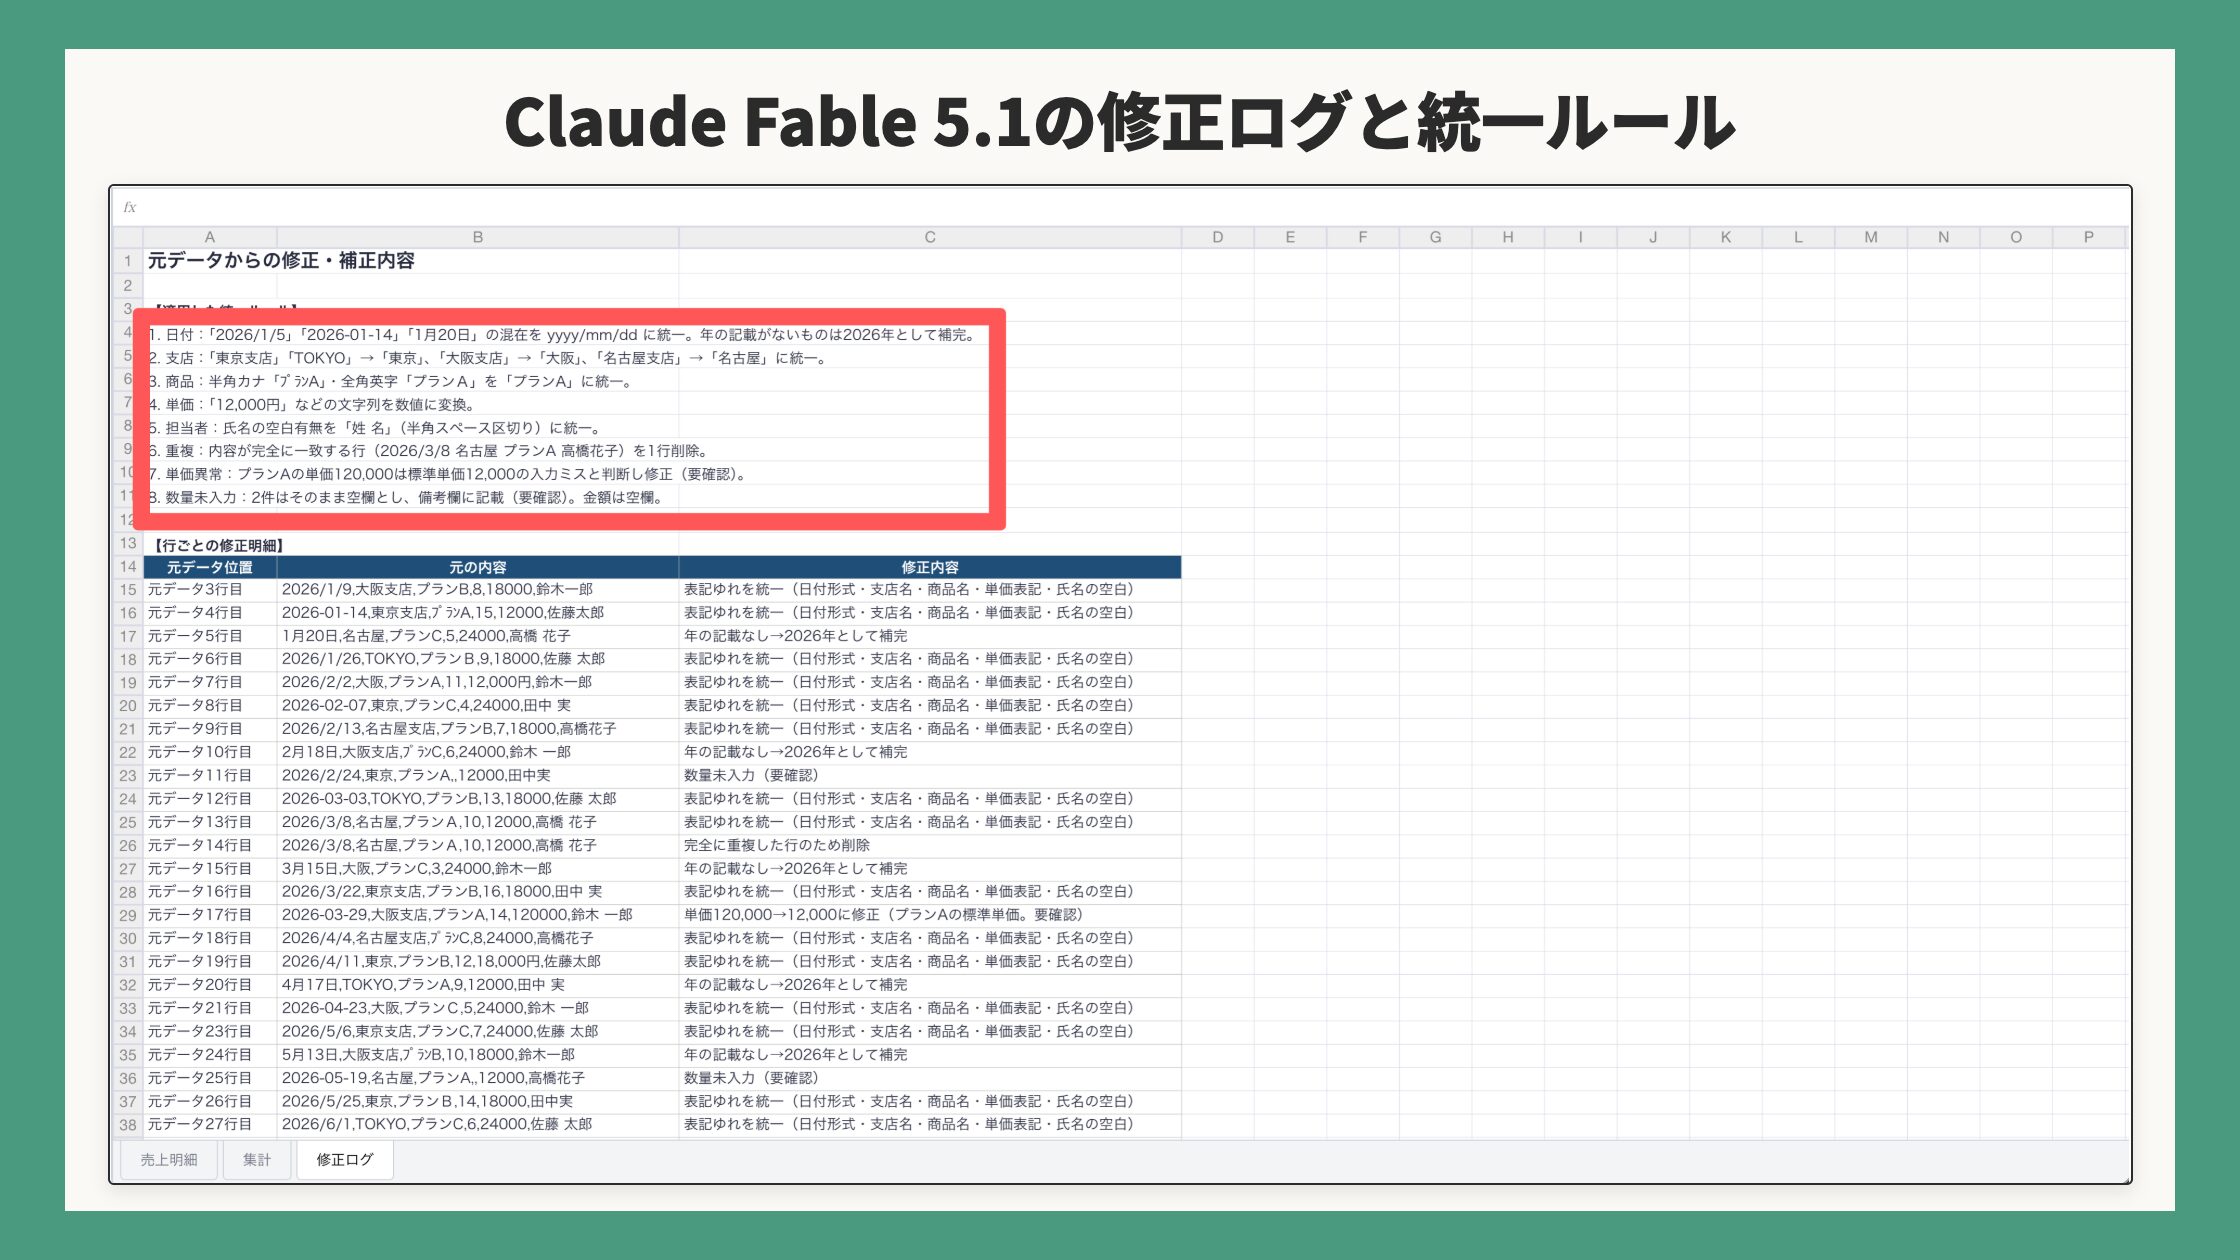Open the 売上明細 sheet tab
Image resolution: width=2240 pixels, height=1260 pixels.
click(169, 1160)
